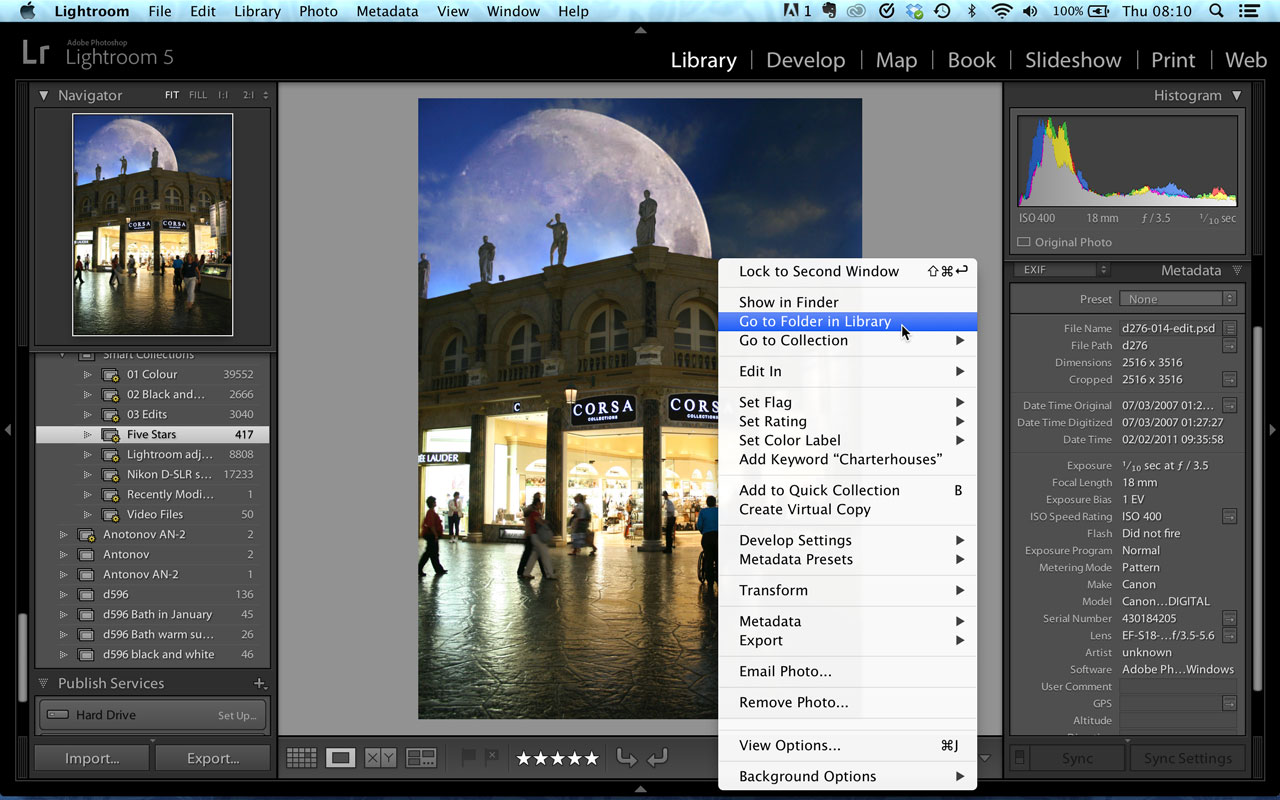Open the Bluetooth menu bar icon
The image size is (1280, 800).
click(971, 11)
